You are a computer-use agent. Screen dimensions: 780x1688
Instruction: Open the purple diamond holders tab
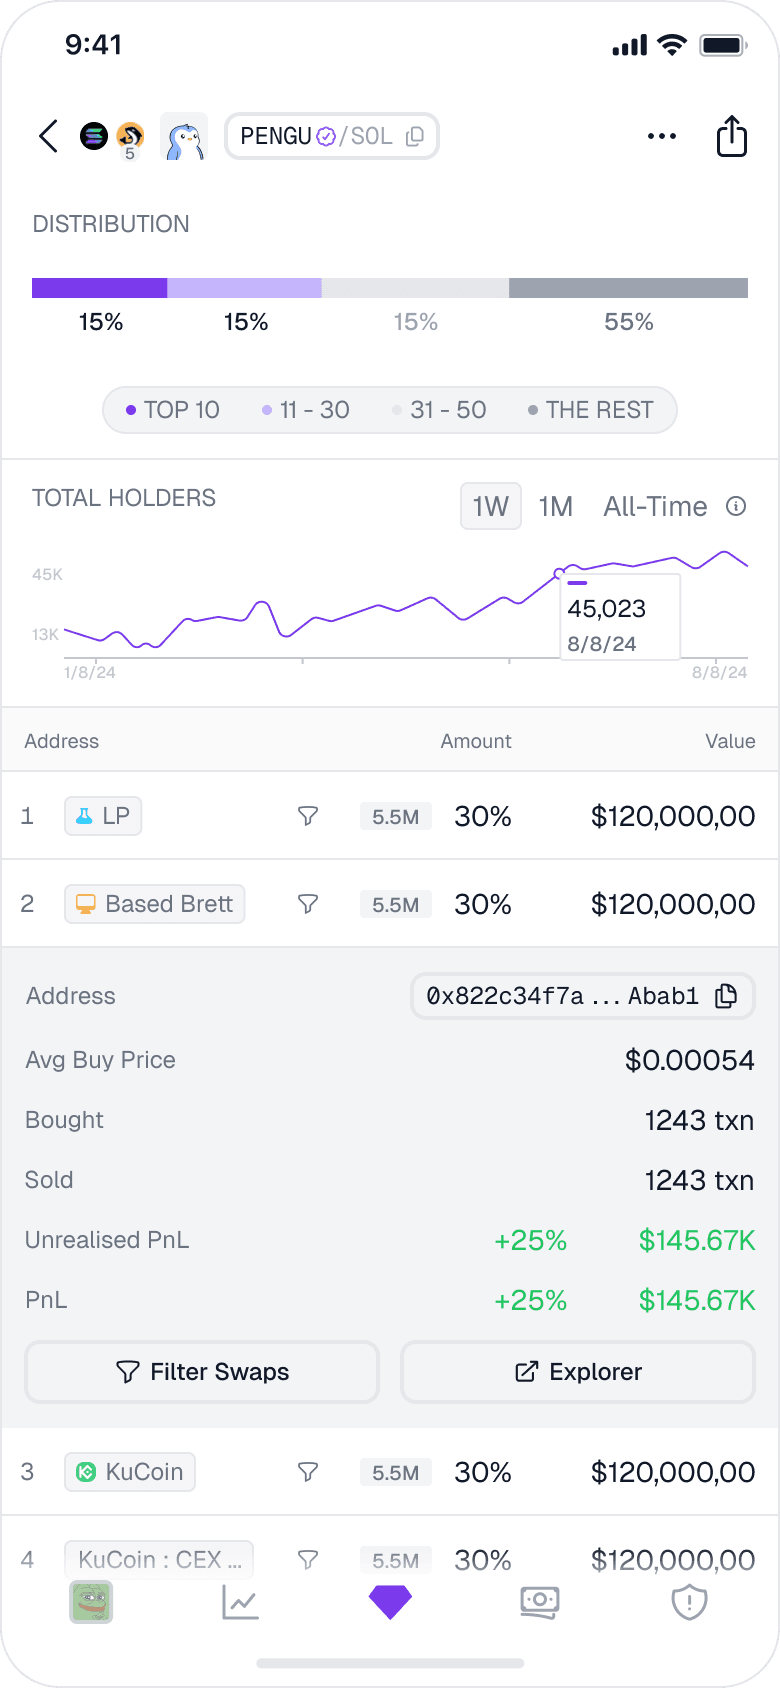pyautogui.click(x=390, y=1602)
